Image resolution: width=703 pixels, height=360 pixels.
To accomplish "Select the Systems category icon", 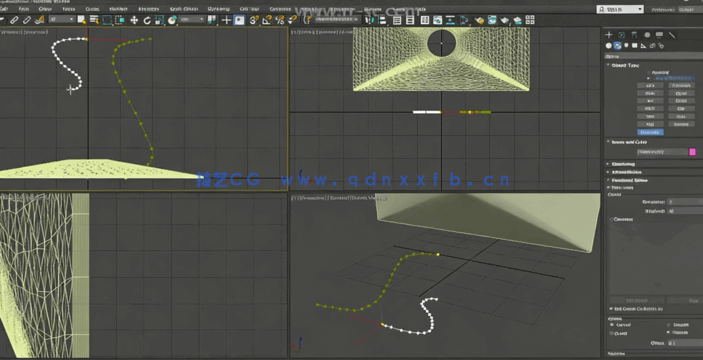I will (660, 46).
